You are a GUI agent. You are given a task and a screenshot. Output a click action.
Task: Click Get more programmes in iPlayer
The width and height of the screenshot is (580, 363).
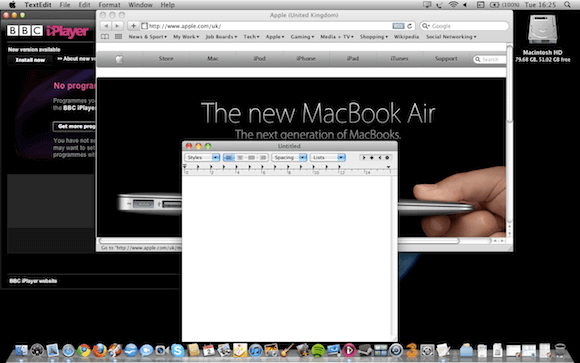coord(75,127)
